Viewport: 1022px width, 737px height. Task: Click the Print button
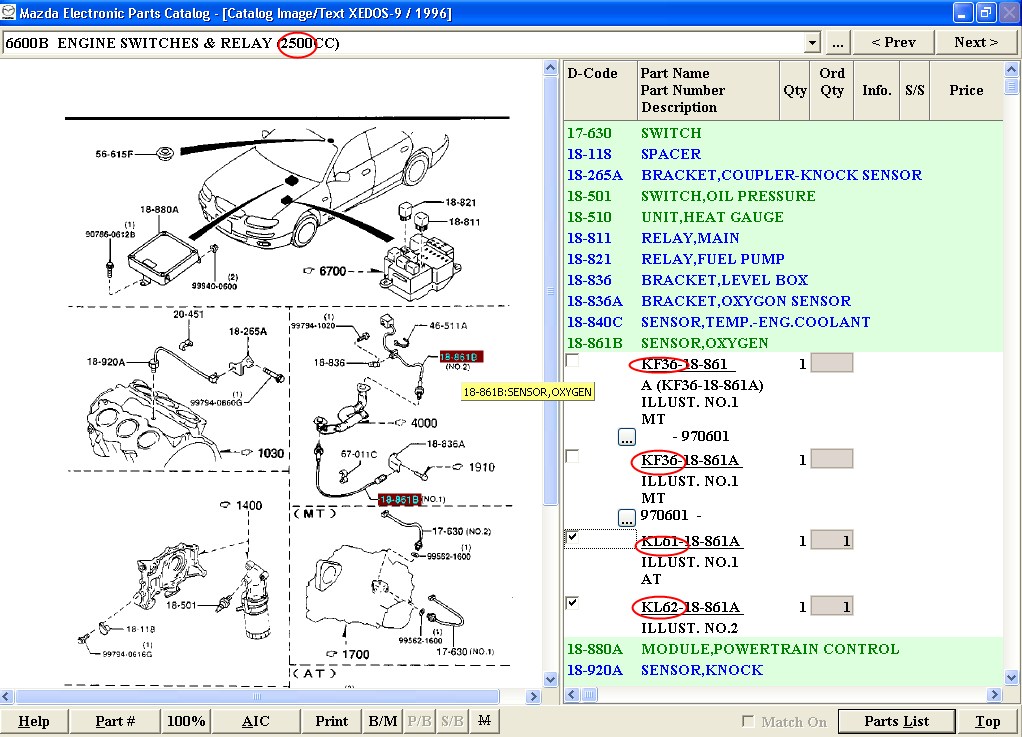pyautogui.click(x=332, y=721)
